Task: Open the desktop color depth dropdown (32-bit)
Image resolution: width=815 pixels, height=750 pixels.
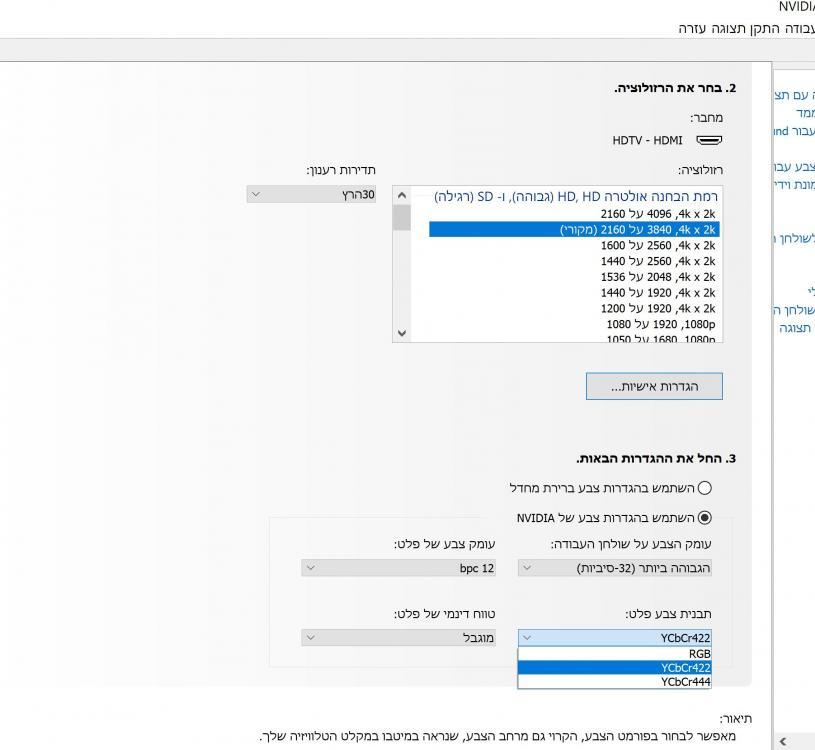Action: pyautogui.click(x=614, y=568)
